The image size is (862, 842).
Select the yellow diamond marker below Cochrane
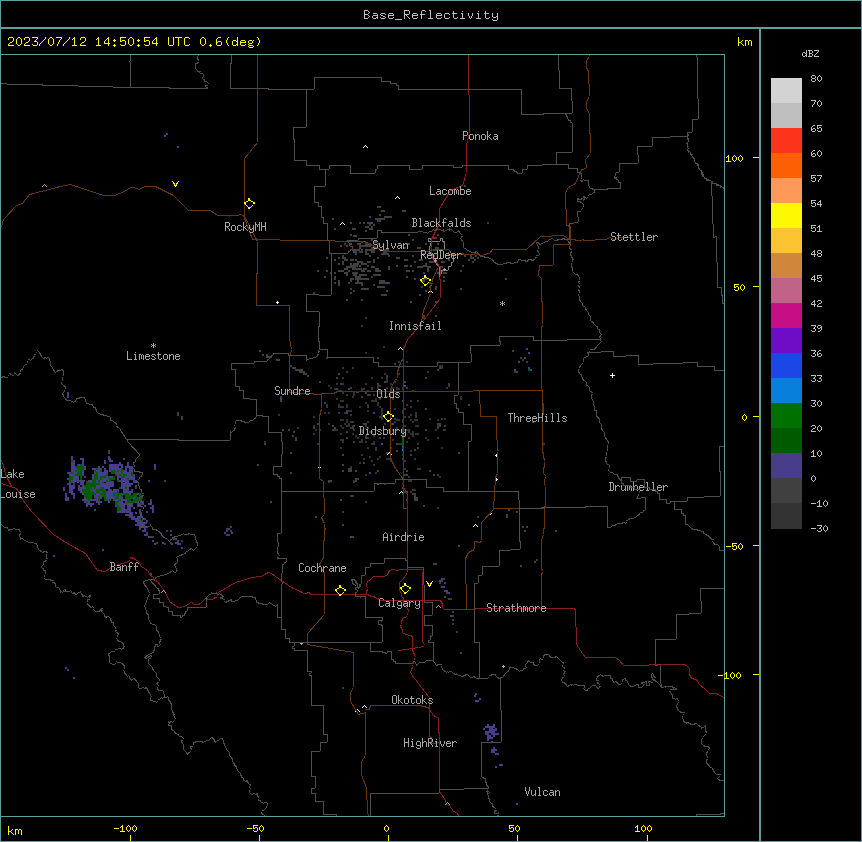[340, 590]
